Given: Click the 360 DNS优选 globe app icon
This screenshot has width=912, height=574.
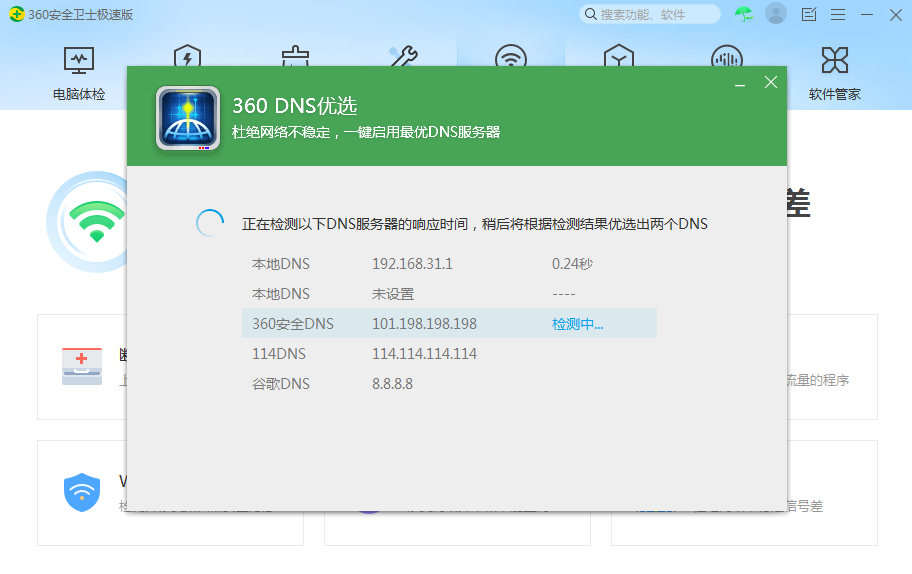Looking at the screenshot, I should (188, 118).
